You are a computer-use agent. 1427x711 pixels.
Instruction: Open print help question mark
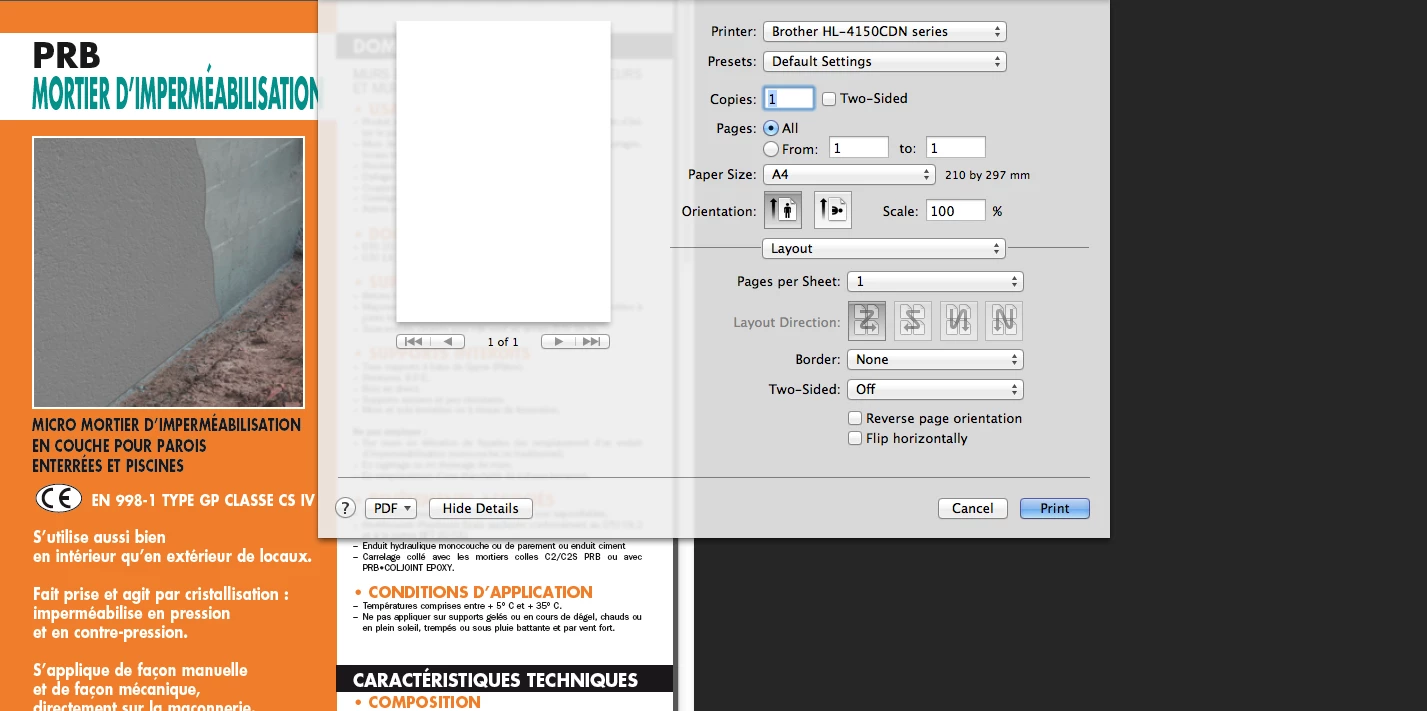pyautogui.click(x=345, y=508)
